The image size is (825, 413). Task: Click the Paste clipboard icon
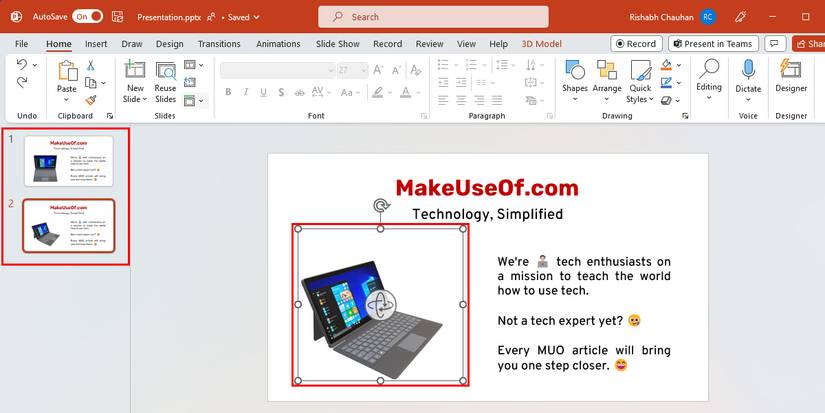tap(67, 71)
